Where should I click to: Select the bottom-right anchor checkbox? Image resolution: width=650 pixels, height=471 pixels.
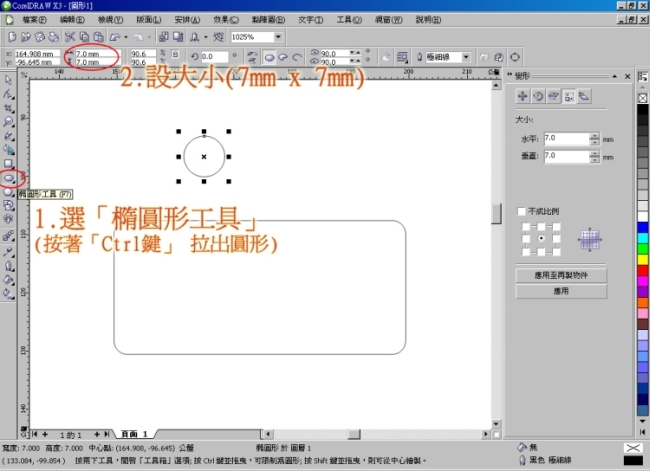[x=556, y=252]
